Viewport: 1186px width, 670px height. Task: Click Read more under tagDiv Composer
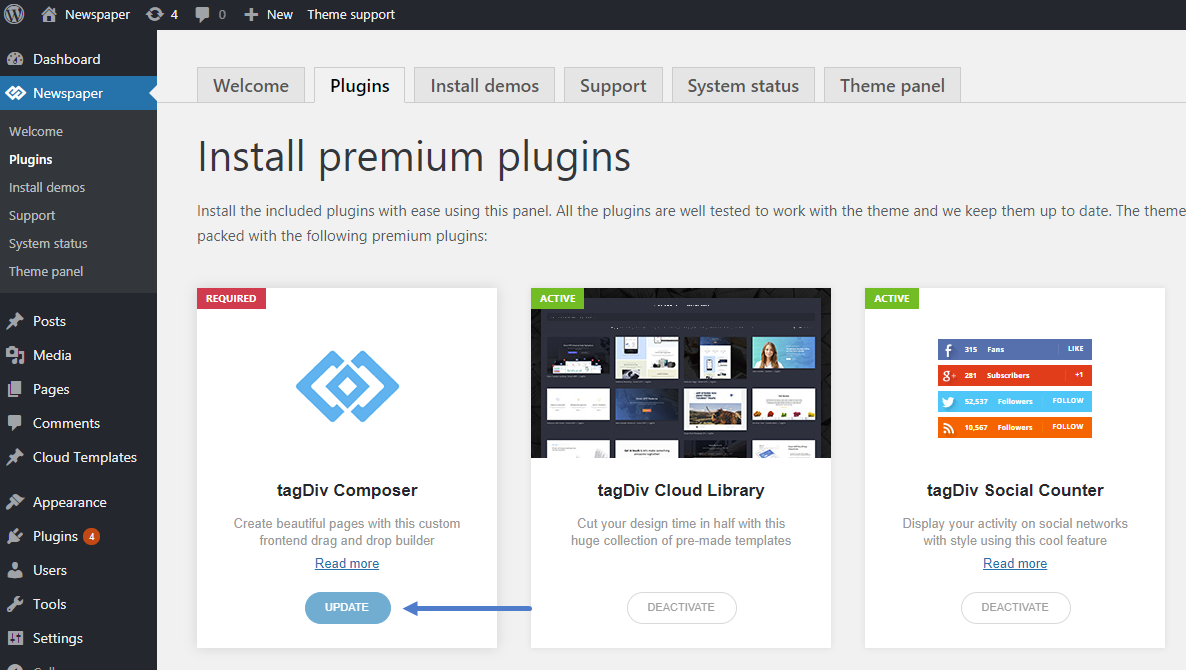coord(347,563)
